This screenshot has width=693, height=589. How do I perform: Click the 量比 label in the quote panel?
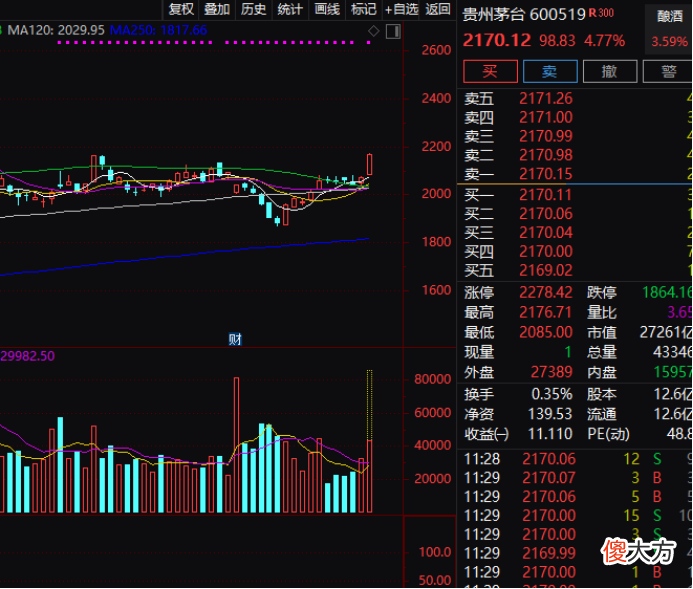(602, 312)
